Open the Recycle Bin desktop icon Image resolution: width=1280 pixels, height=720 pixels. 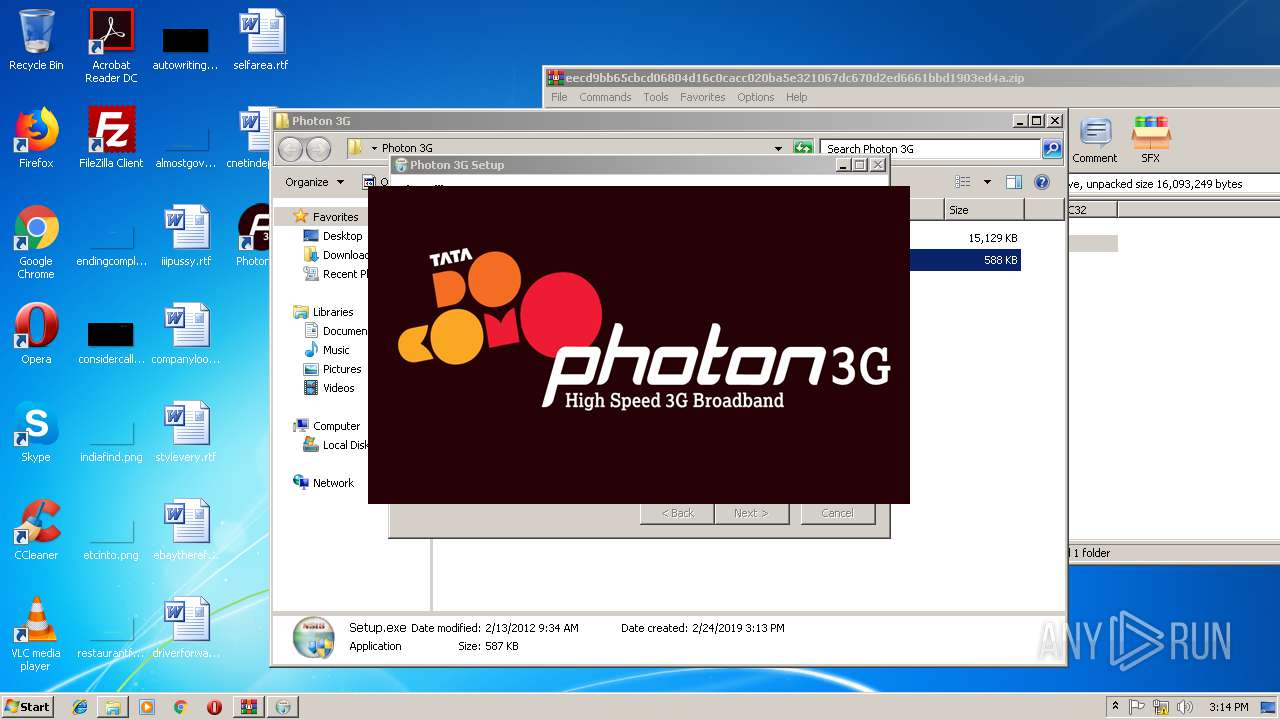[x=36, y=40]
